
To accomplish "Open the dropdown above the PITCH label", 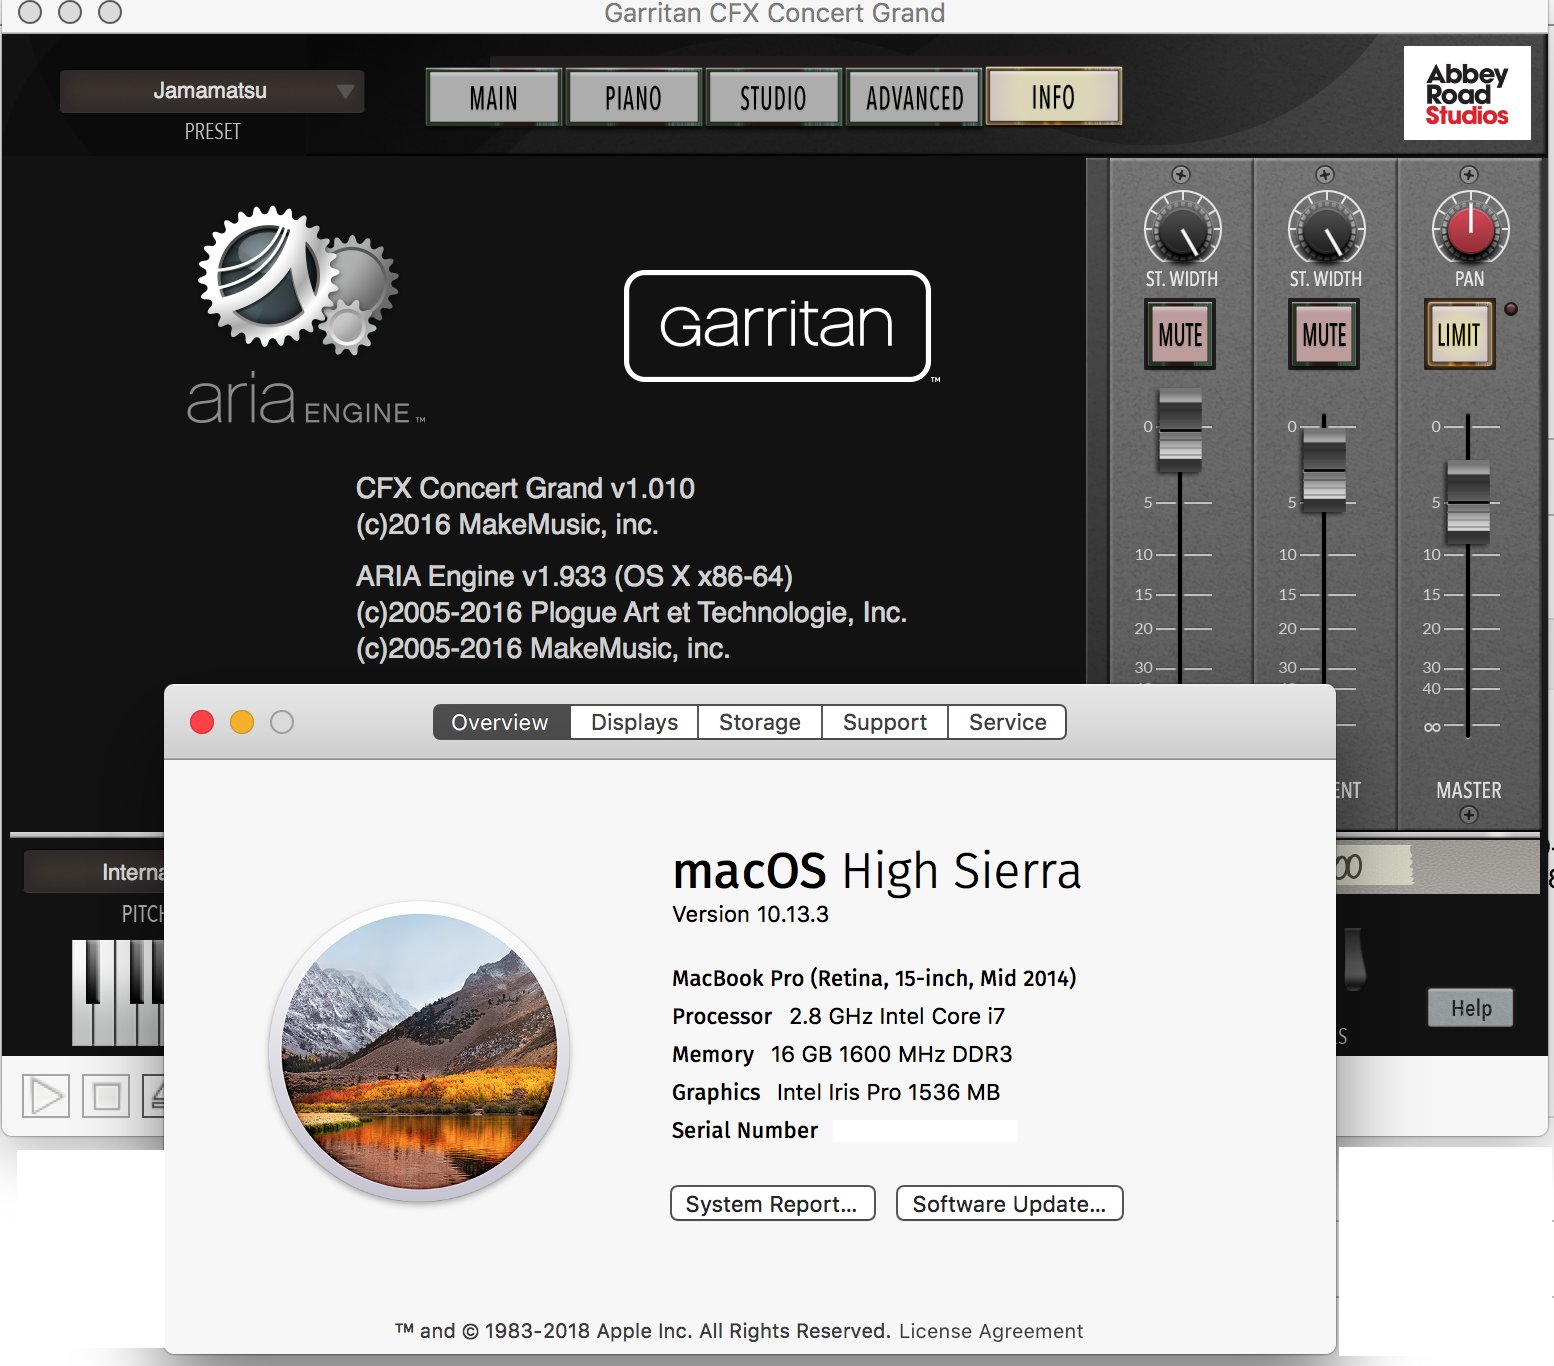I will [96, 872].
